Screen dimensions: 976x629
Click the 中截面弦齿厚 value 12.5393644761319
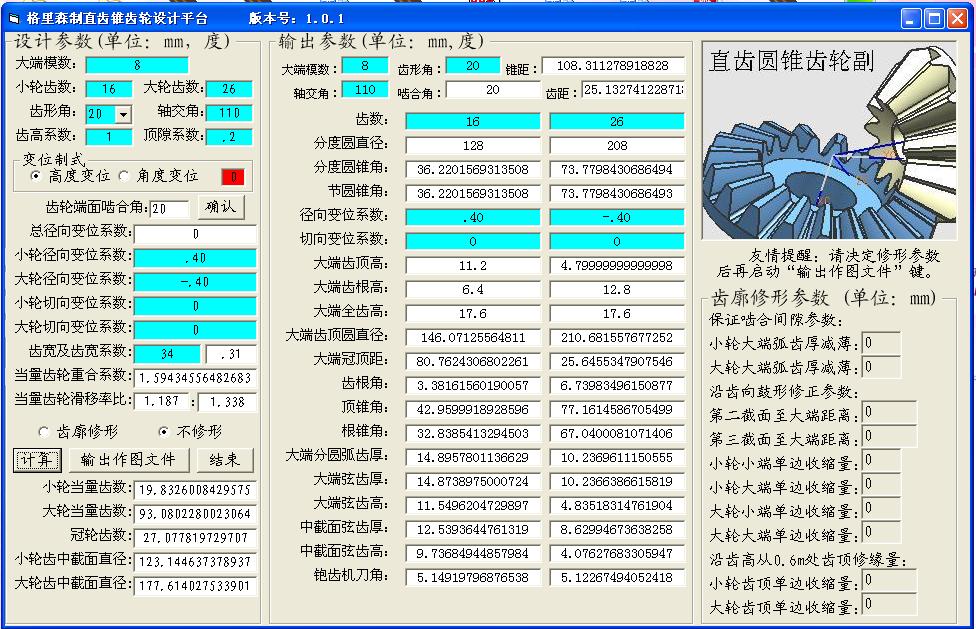(x=473, y=529)
